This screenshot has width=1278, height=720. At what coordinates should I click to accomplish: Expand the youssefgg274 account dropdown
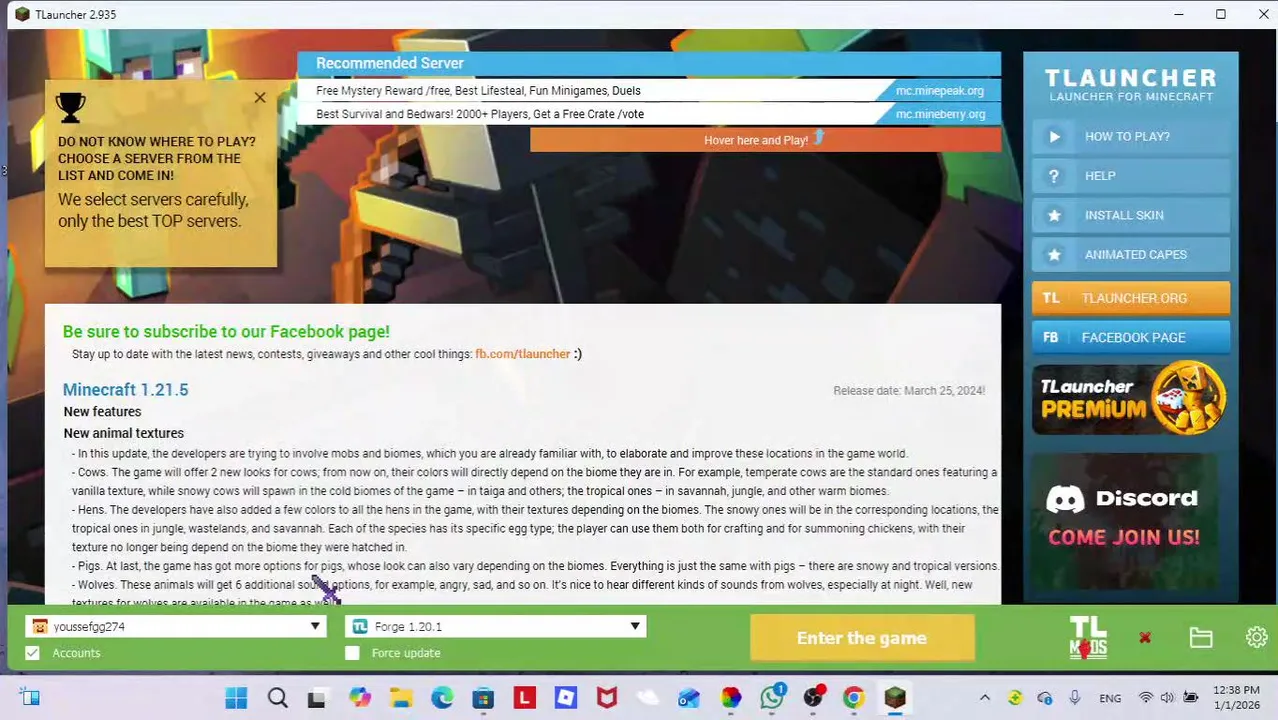tap(315, 627)
